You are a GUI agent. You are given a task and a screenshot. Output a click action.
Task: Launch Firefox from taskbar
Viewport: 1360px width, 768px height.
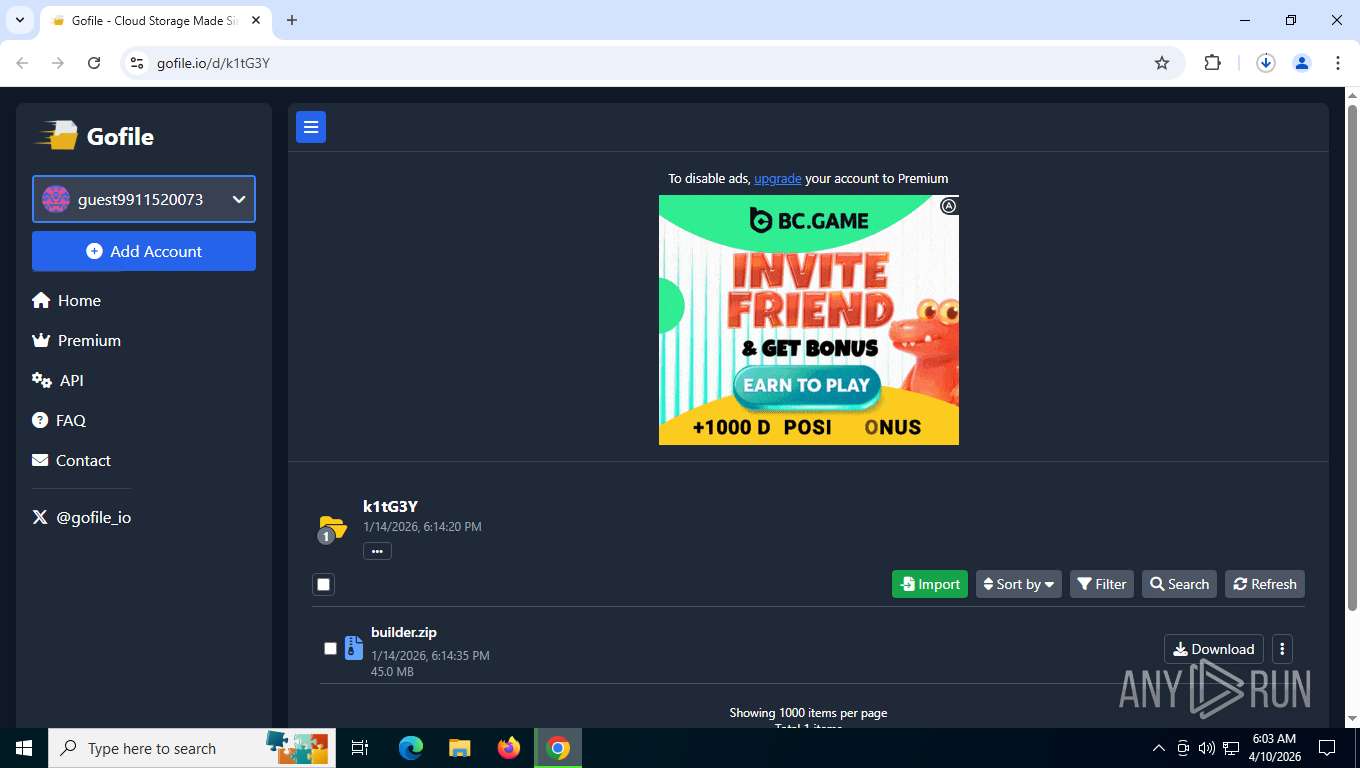point(509,748)
